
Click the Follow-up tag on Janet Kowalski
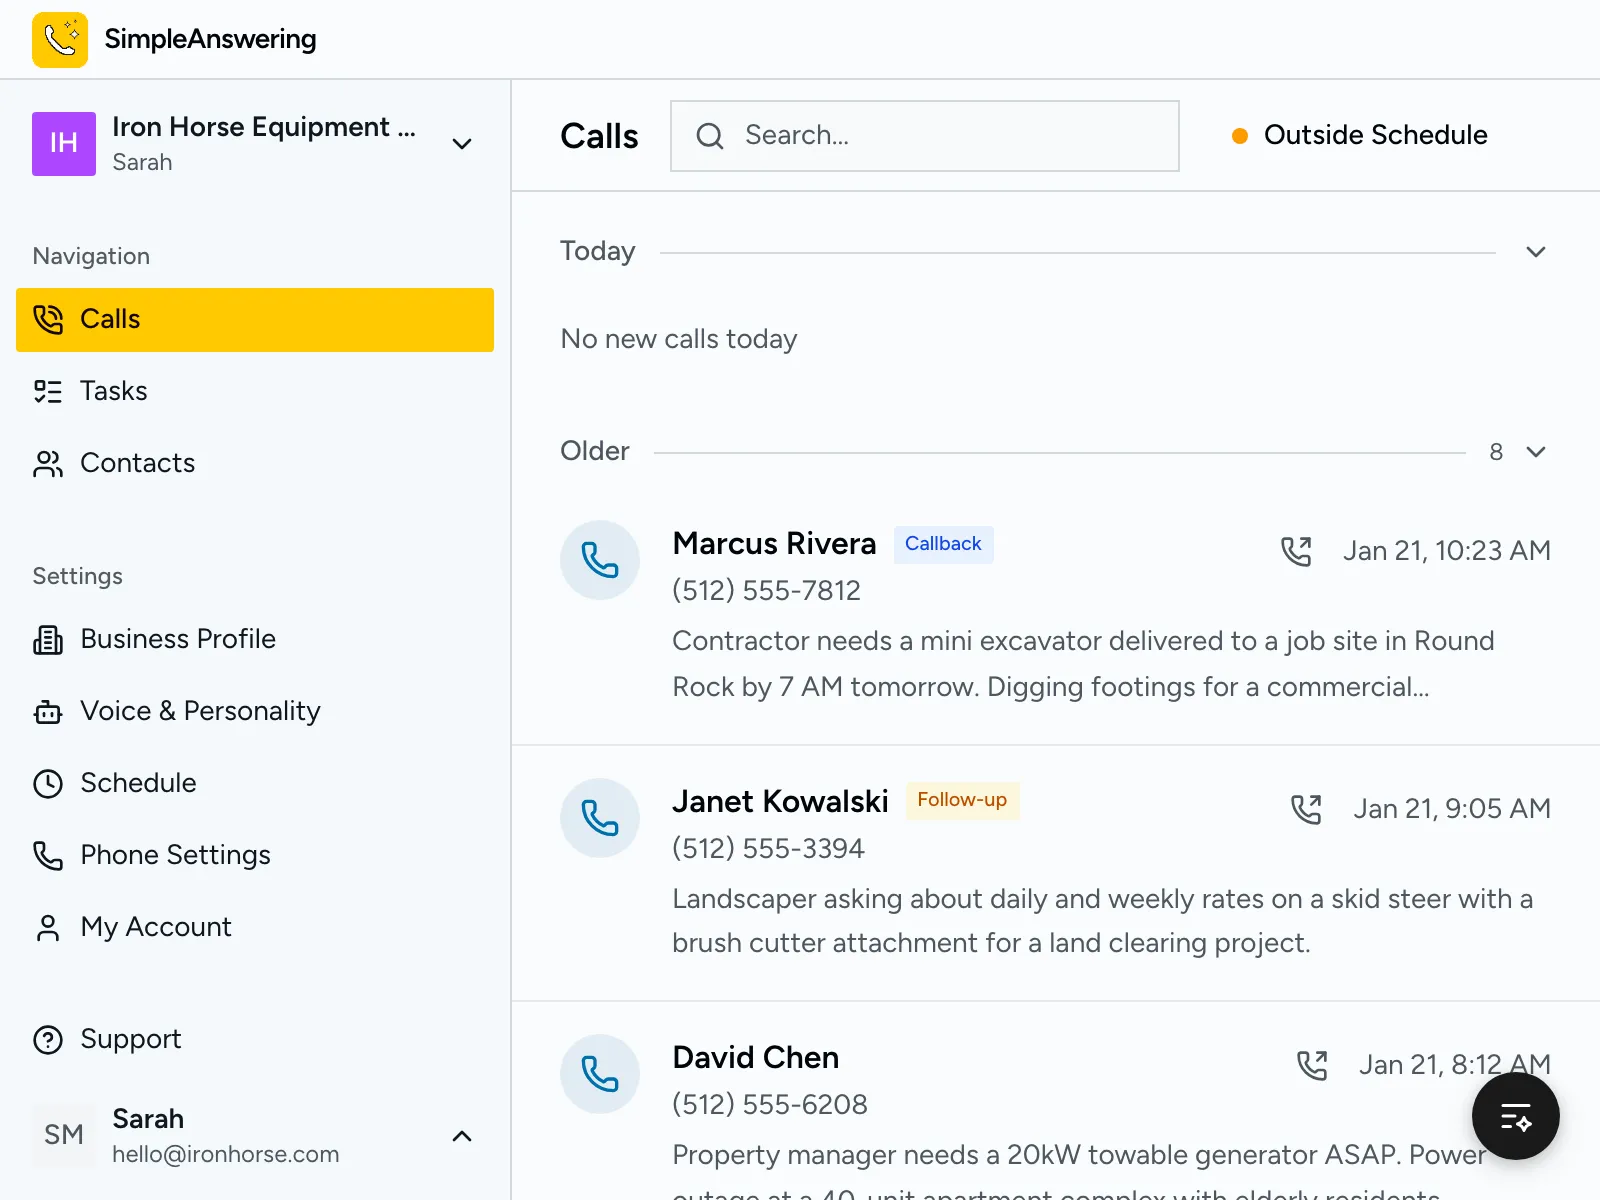click(961, 800)
